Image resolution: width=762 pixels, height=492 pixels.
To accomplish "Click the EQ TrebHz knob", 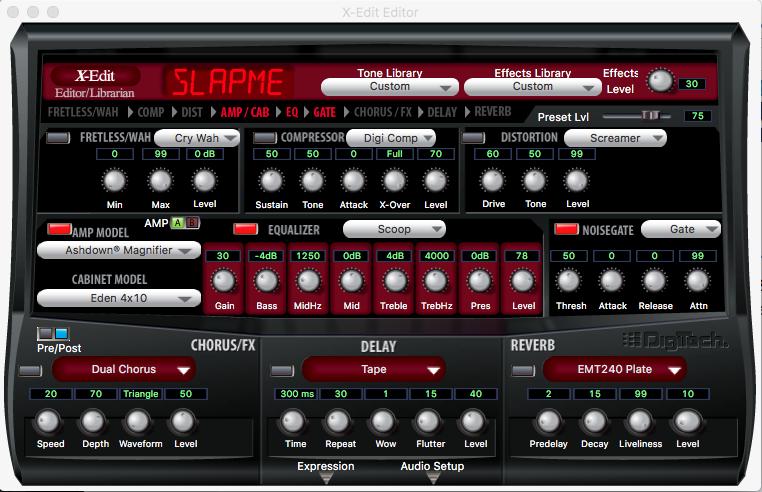I will [x=436, y=281].
